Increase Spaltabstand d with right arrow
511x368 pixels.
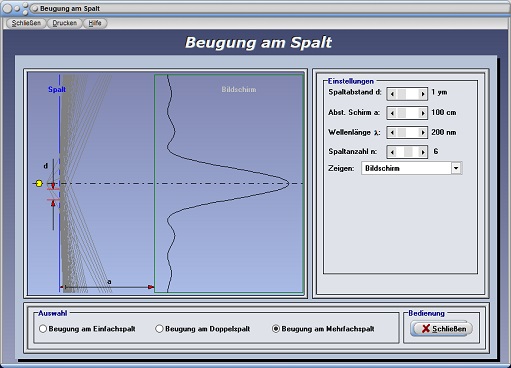pos(423,94)
